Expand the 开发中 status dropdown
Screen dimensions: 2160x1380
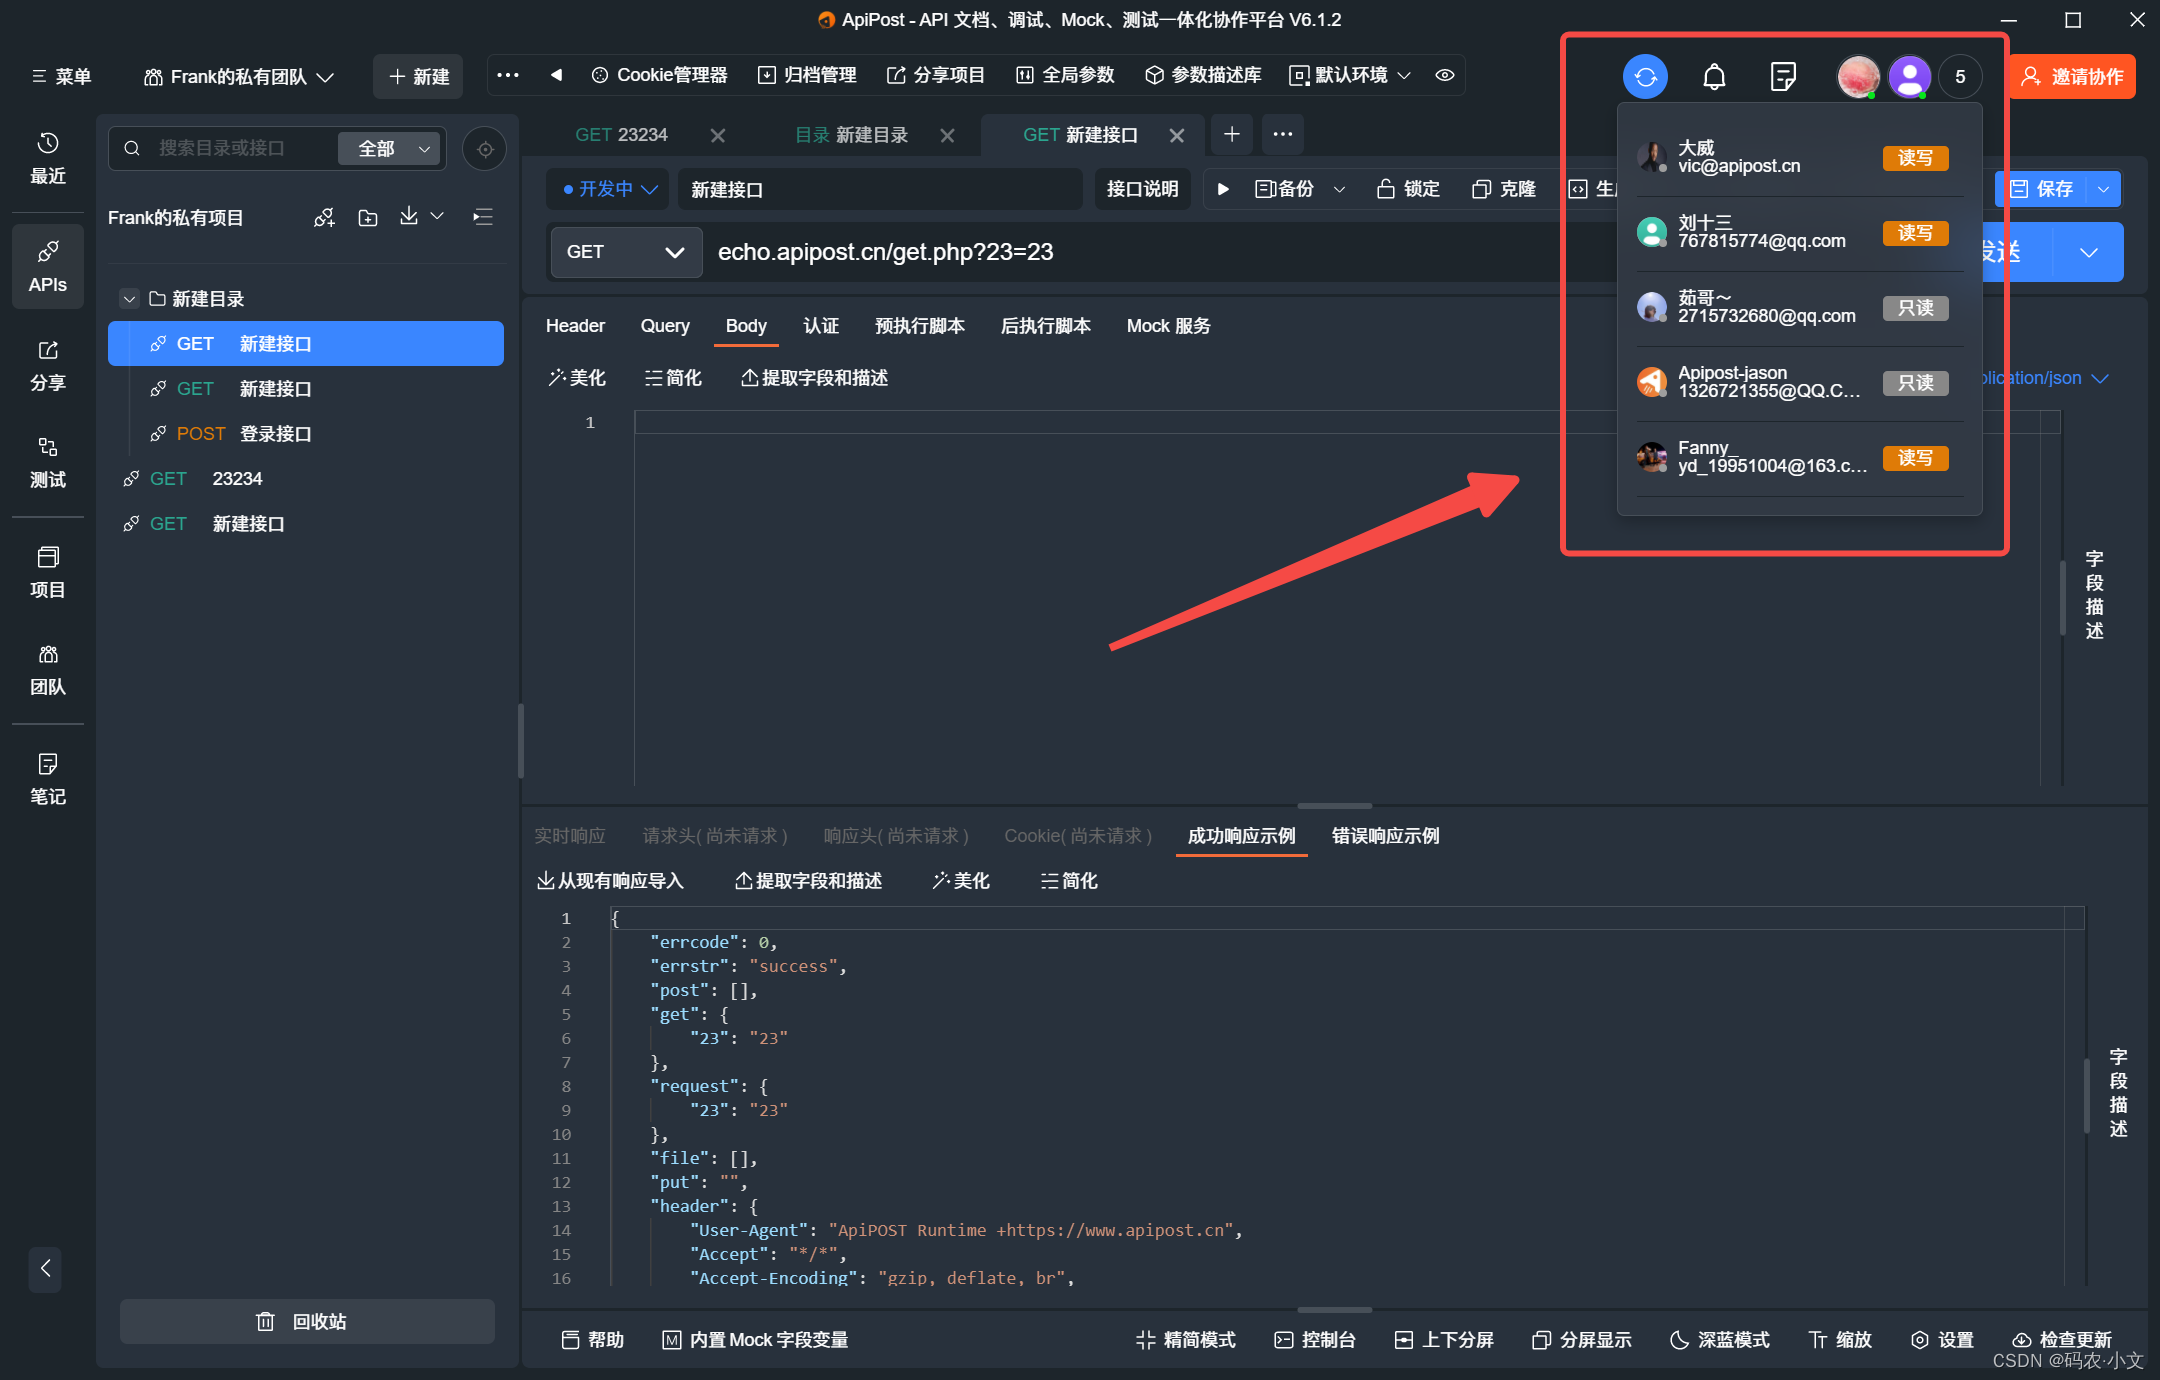(x=610, y=189)
